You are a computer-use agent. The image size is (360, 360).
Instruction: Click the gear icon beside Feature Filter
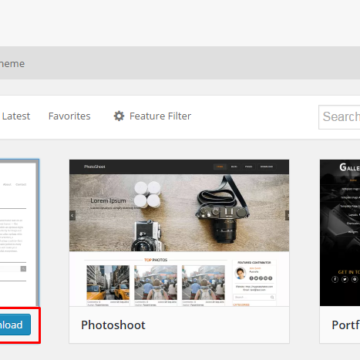tap(119, 116)
